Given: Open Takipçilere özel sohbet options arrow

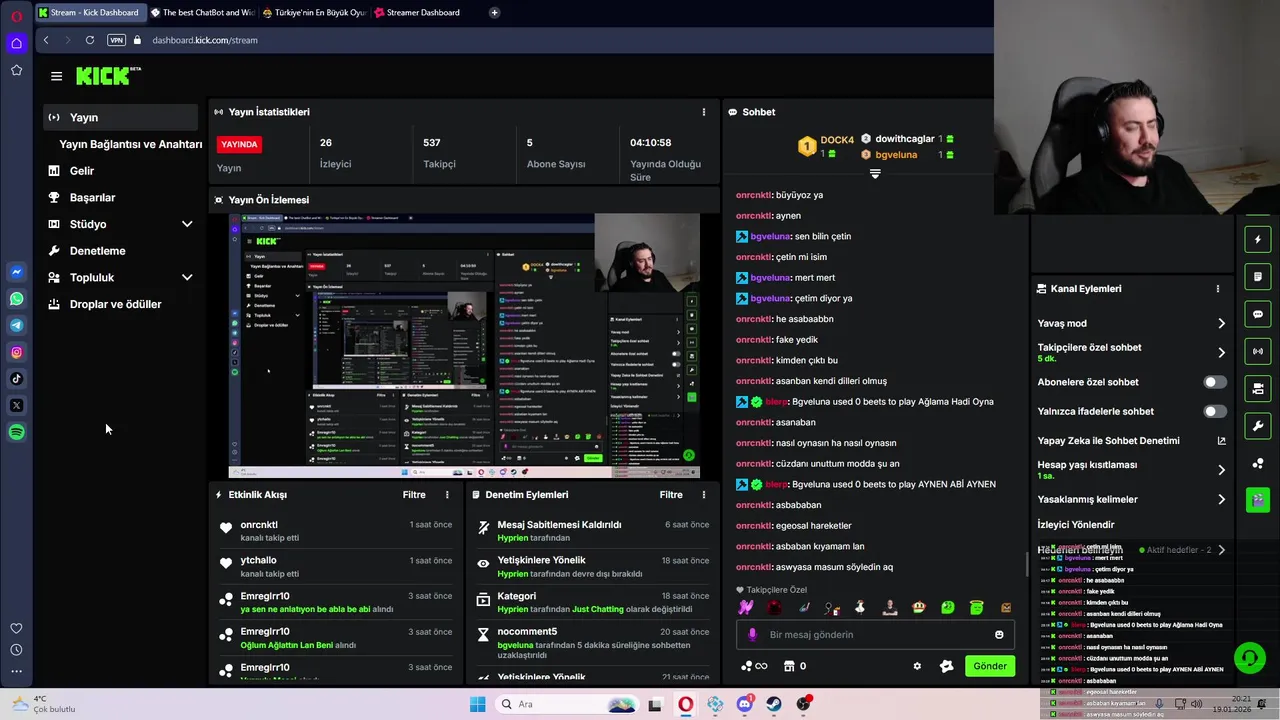Looking at the screenshot, I should [1221, 352].
